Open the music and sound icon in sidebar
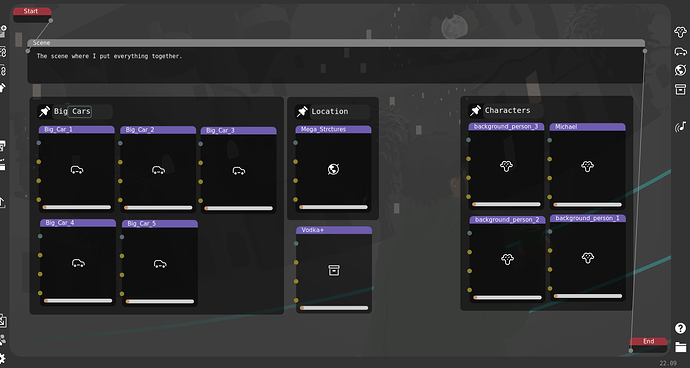690x368 pixels. (x=680, y=127)
